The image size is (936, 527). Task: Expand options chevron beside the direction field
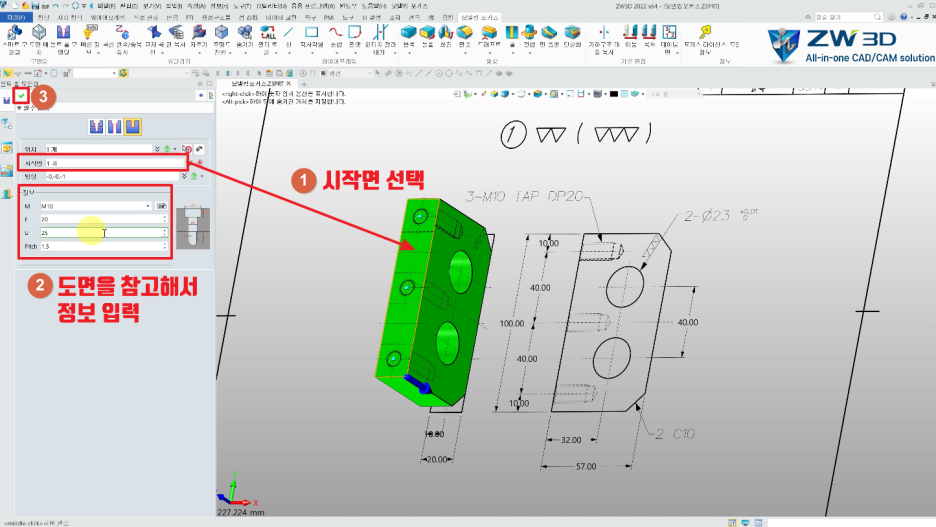[x=184, y=177]
